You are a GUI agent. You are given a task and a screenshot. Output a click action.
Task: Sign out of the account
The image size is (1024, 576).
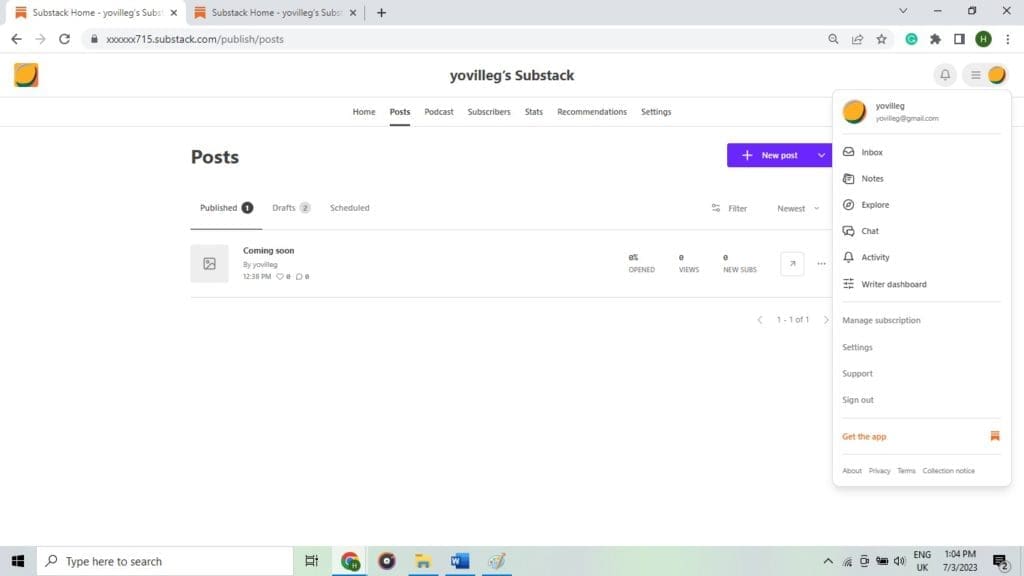857,400
